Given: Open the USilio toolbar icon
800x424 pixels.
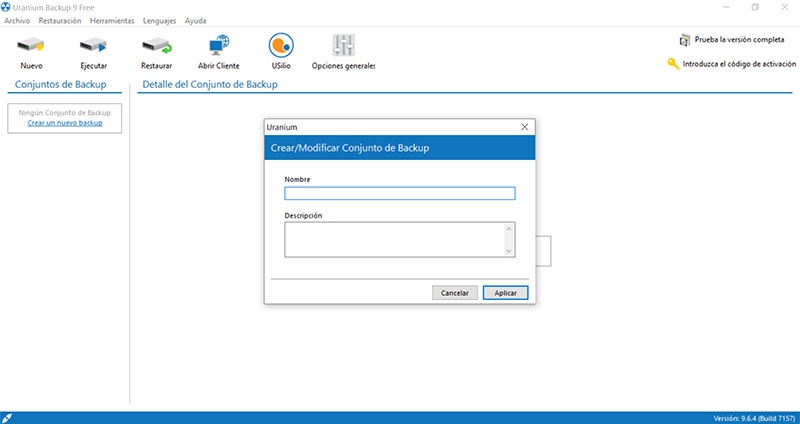Looking at the screenshot, I should tap(281, 45).
